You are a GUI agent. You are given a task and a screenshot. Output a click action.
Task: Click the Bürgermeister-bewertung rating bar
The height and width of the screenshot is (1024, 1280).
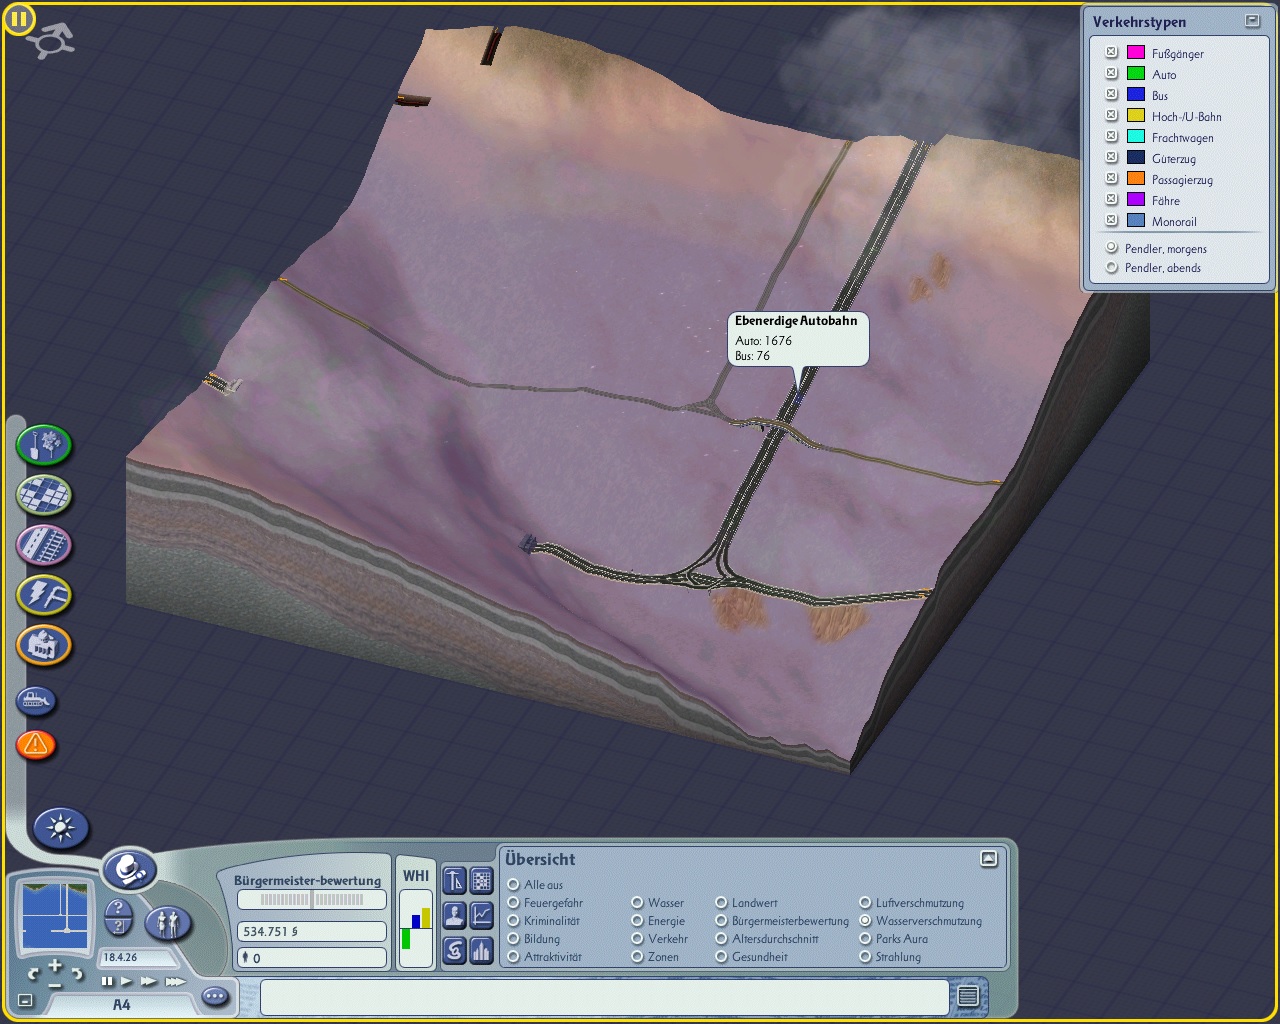click(x=312, y=900)
